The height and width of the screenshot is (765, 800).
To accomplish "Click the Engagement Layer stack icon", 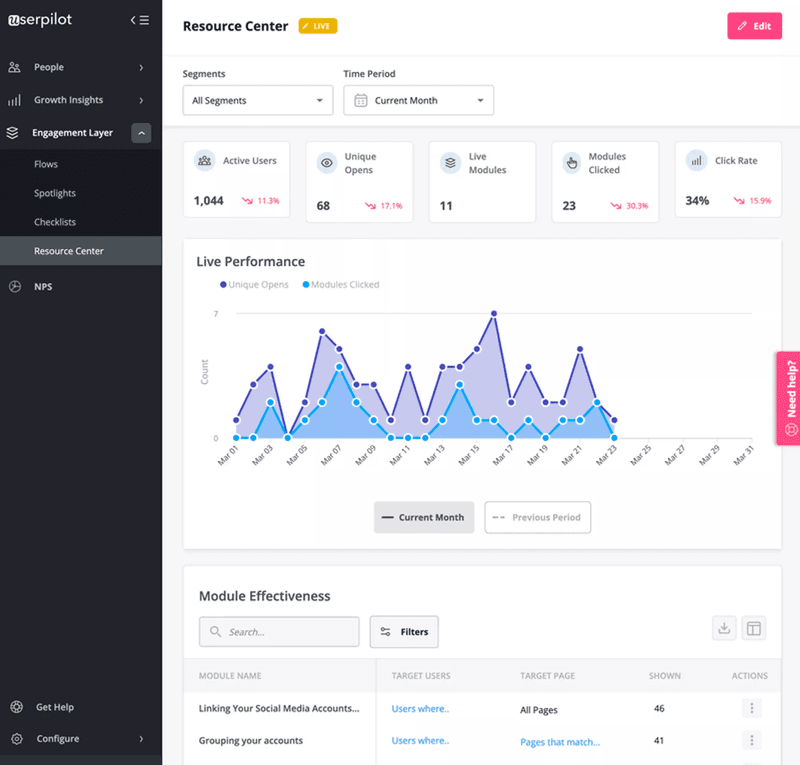I will click(13, 132).
